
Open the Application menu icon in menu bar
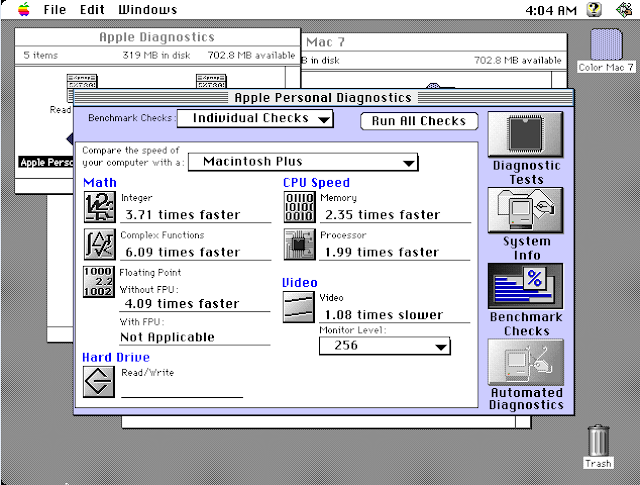(624, 9)
